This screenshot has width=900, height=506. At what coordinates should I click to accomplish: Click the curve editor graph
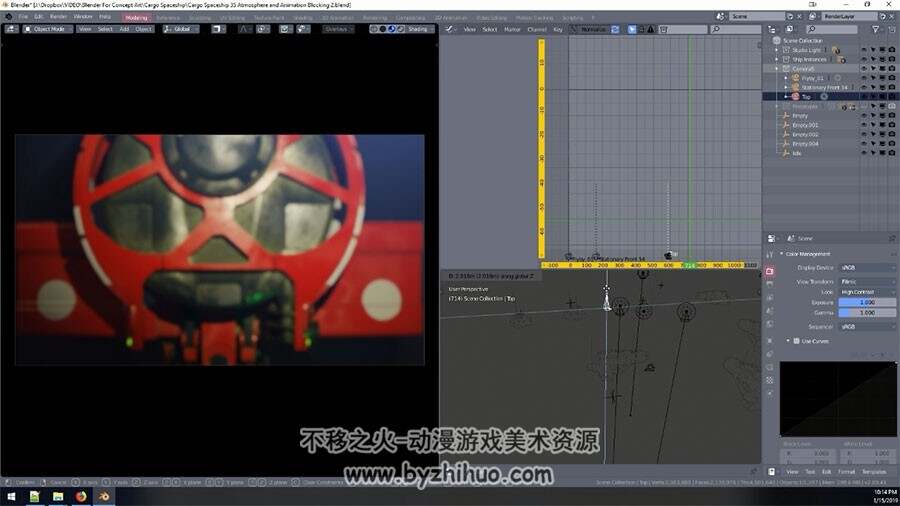[837, 399]
